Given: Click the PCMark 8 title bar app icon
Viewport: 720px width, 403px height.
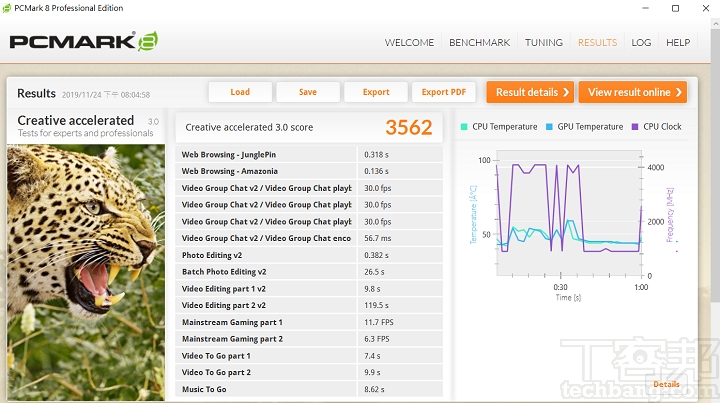Looking at the screenshot, I should (8, 8).
